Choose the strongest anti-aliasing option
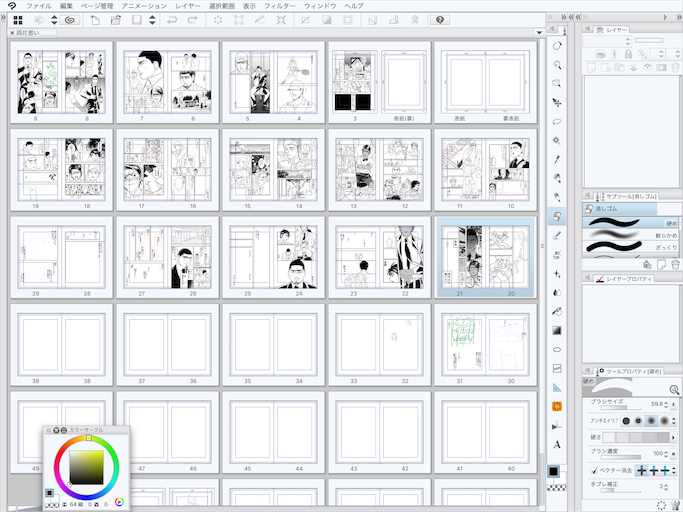The image size is (683, 512). (664, 421)
